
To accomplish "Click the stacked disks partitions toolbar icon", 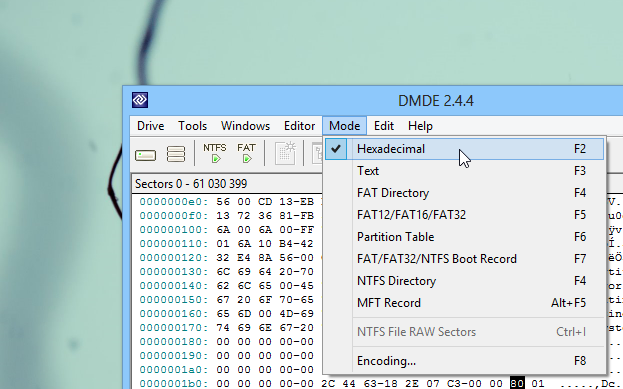I will click(176, 154).
